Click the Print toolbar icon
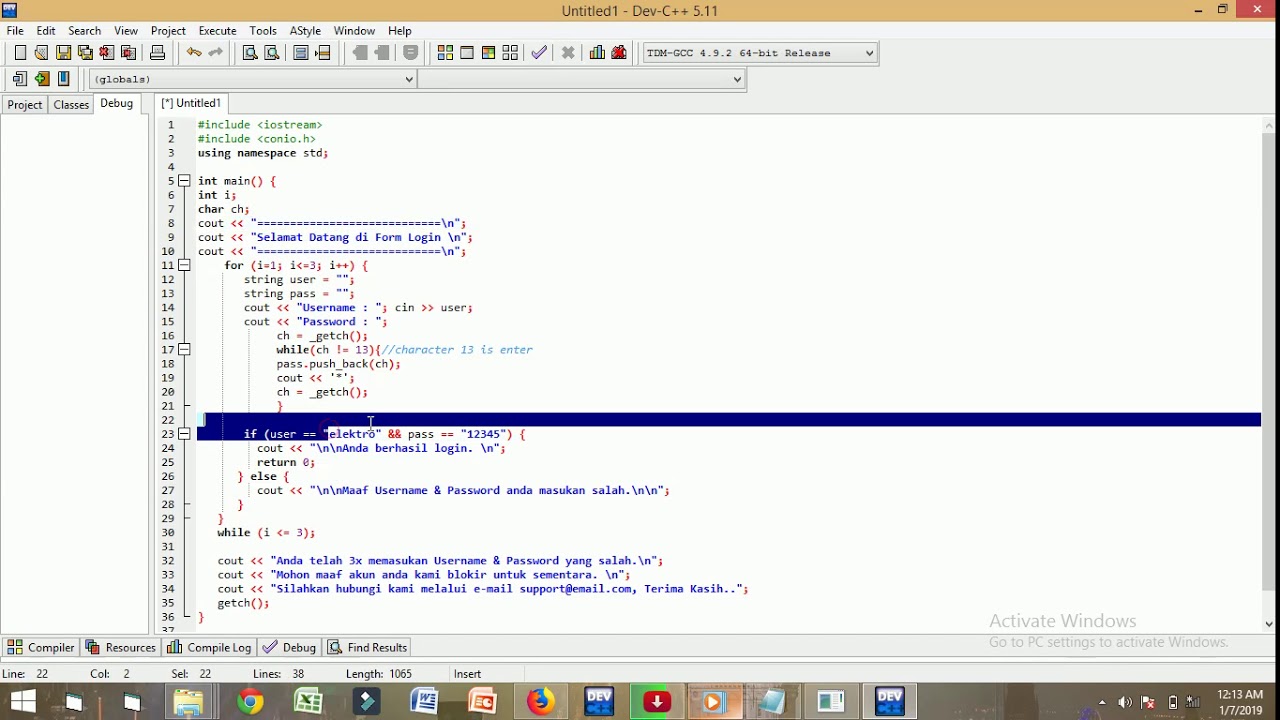1280x720 pixels. click(157, 53)
